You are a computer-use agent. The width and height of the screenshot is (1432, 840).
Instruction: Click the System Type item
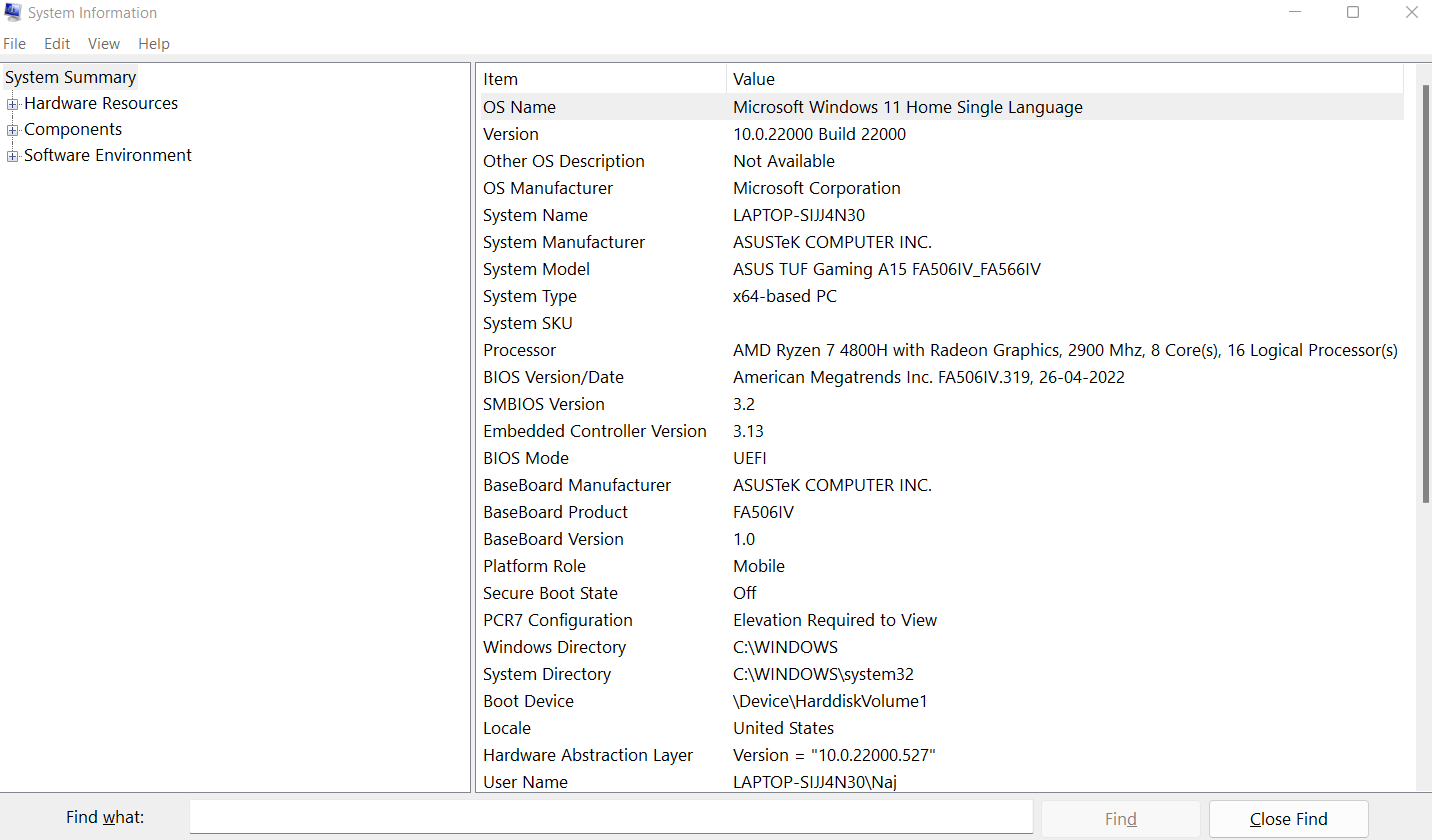point(530,296)
